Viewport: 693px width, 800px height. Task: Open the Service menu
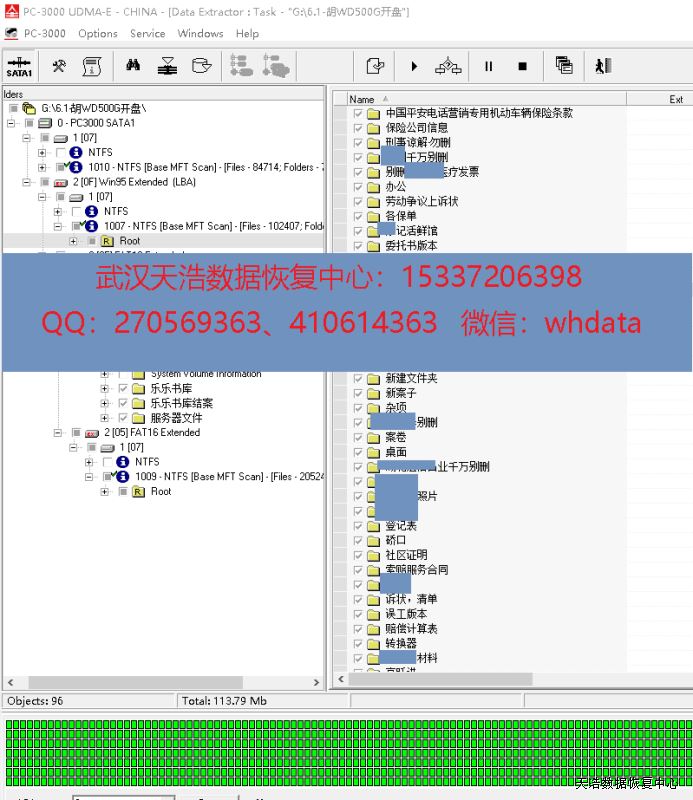[x=147, y=33]
